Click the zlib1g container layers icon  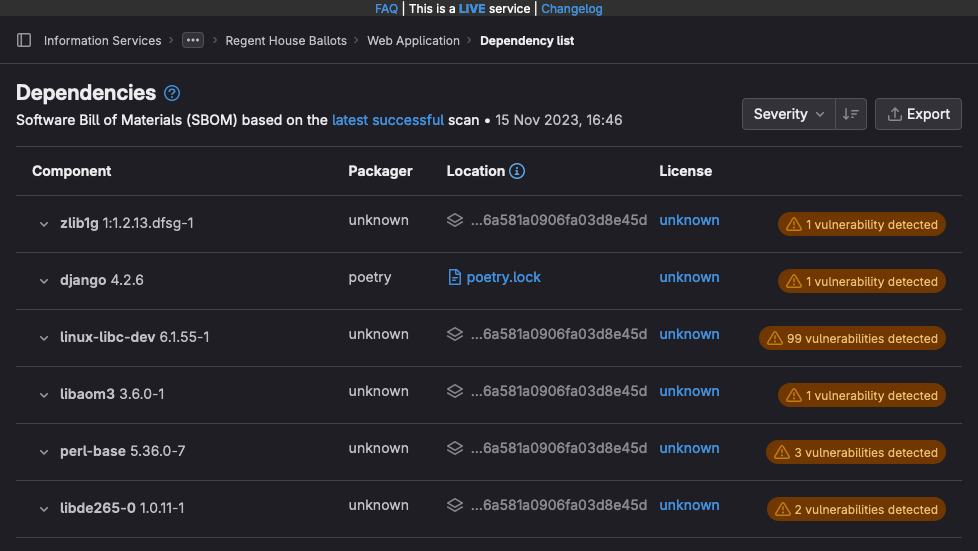tap(455, 220)
